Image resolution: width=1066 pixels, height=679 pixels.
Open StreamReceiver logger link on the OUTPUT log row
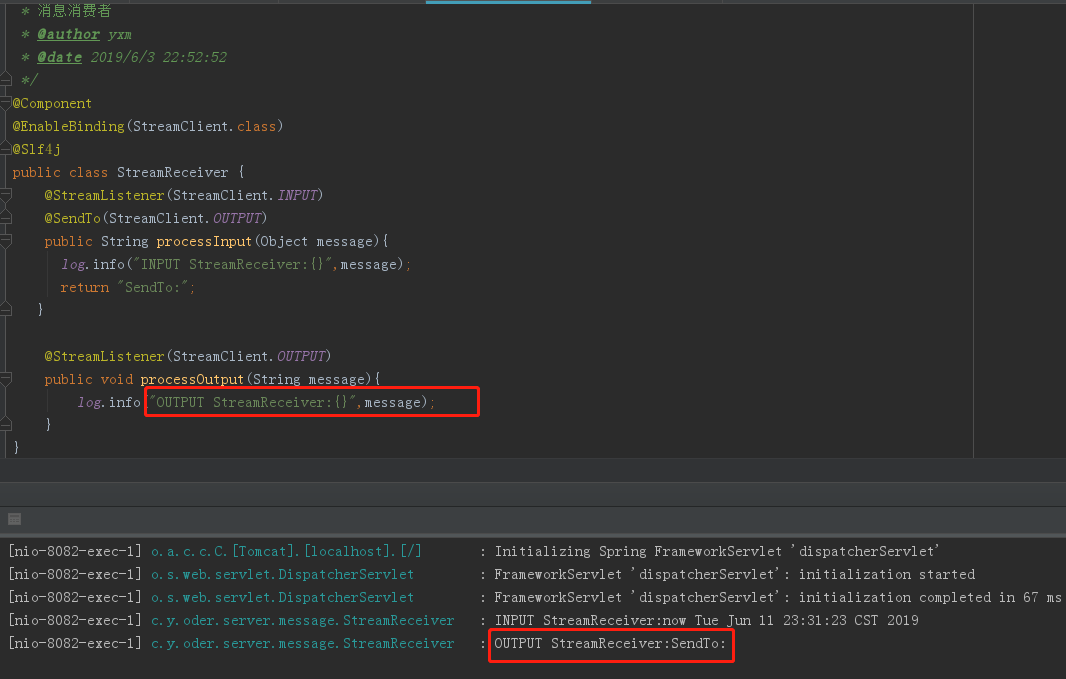(x=303, y=643)
